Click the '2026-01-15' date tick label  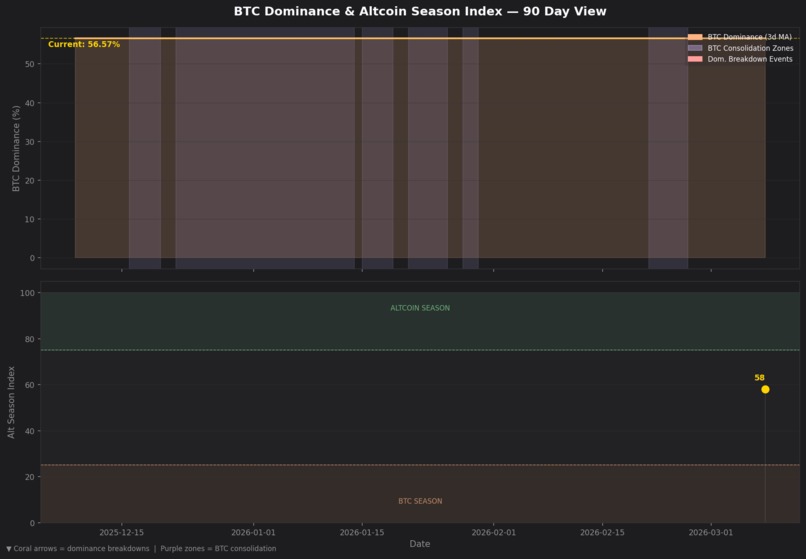[362, 532]
